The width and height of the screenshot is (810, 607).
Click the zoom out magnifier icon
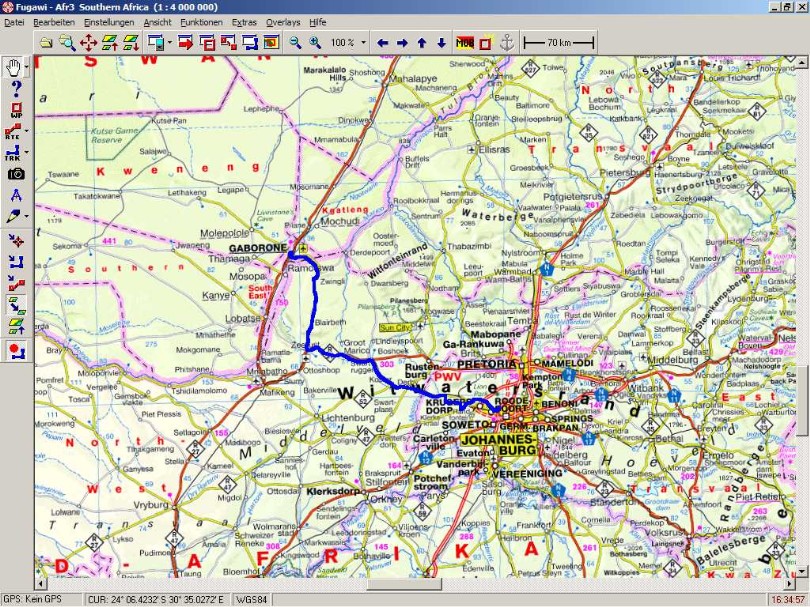(295, 43)
